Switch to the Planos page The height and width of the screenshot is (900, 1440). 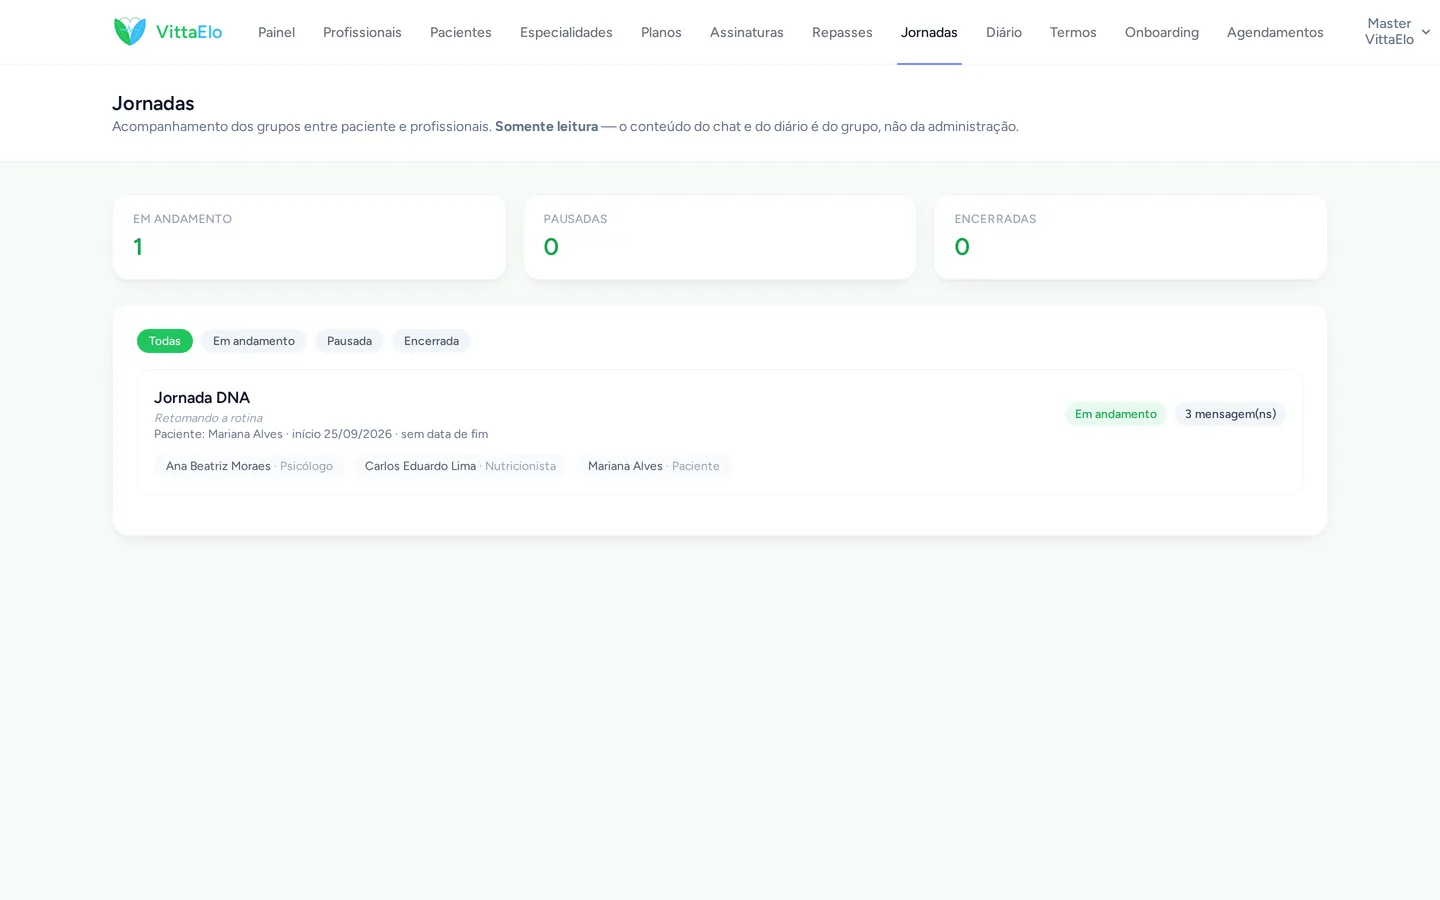point(661,32)
